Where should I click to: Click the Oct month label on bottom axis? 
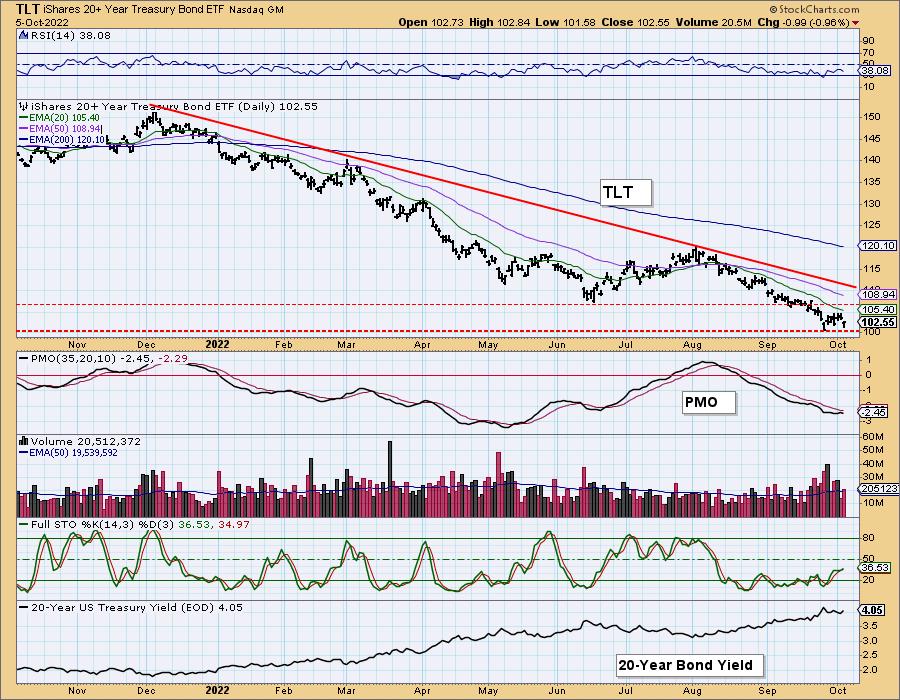click(x=838, y=690)
